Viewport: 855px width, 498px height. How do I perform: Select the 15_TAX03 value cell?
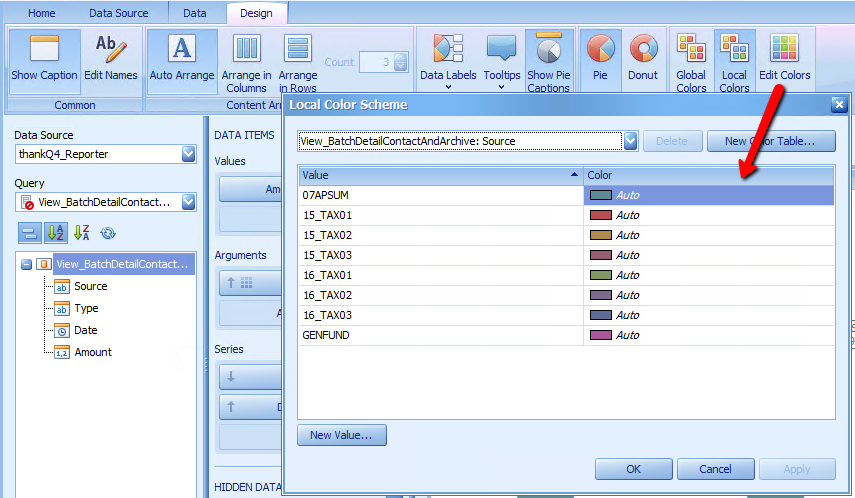[x=441, y=255]
